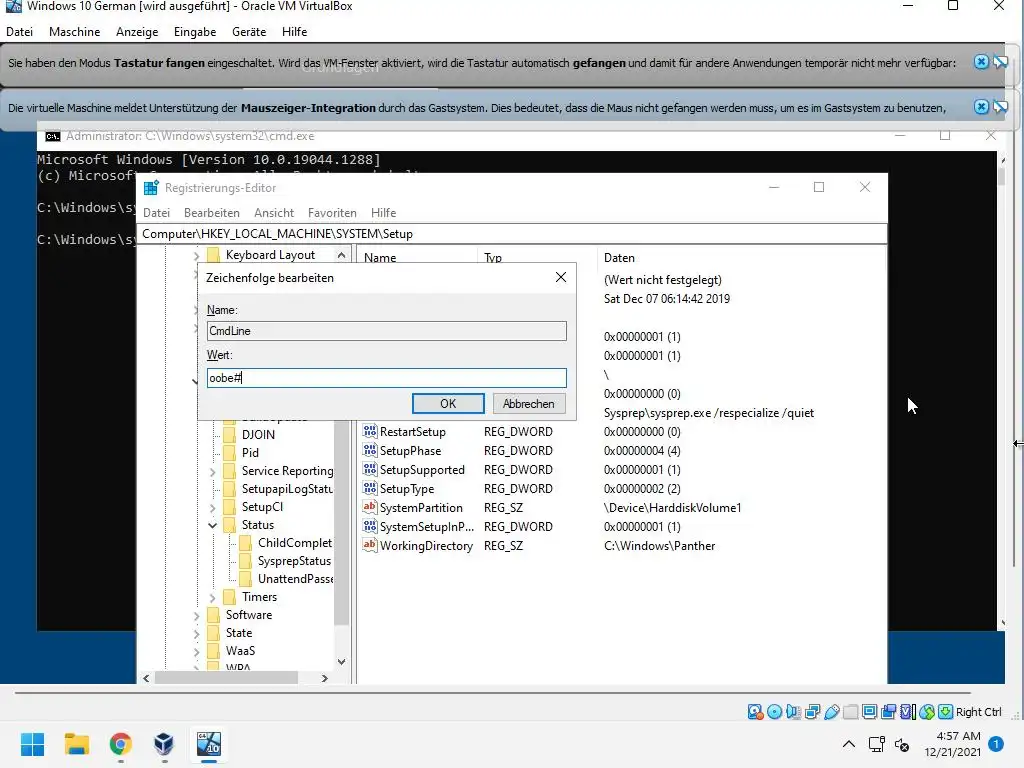The width and height of the screenshot is (1024, 768).
Task: Expand the SetupCI registry key
Action: pos(212,507)
